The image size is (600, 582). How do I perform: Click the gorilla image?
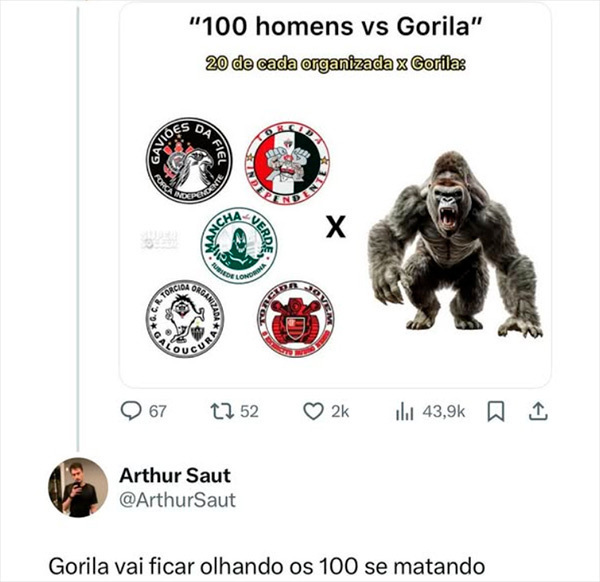[x=455, y=245]
